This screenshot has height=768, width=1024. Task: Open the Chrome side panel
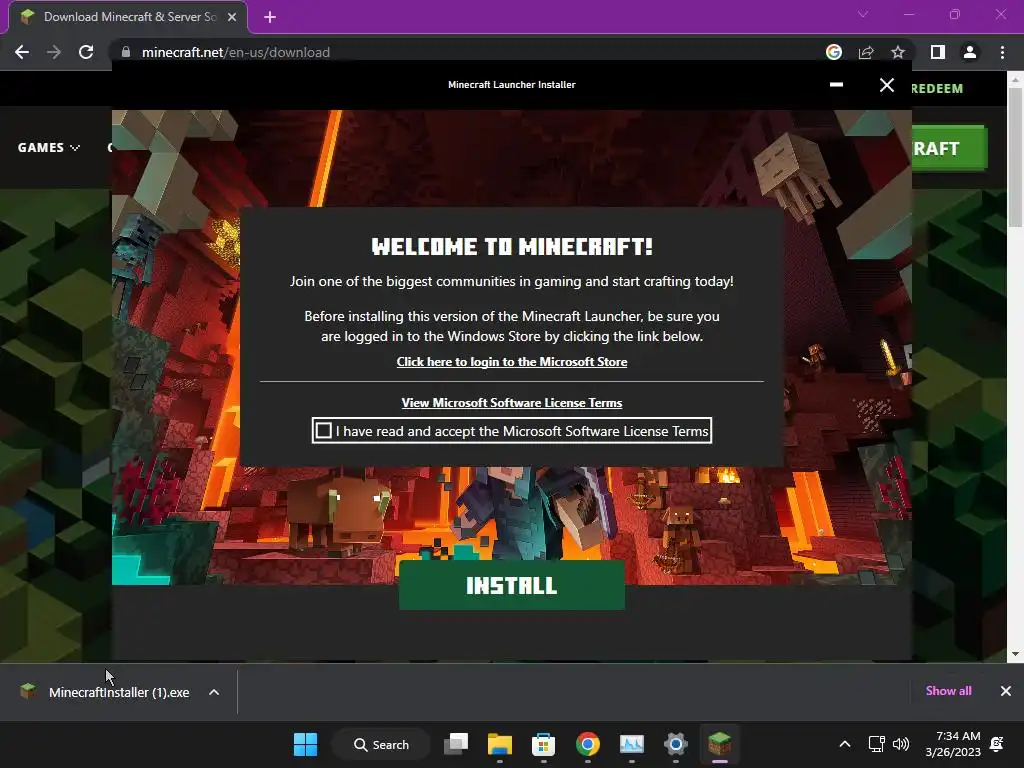[x=938, y=52]
